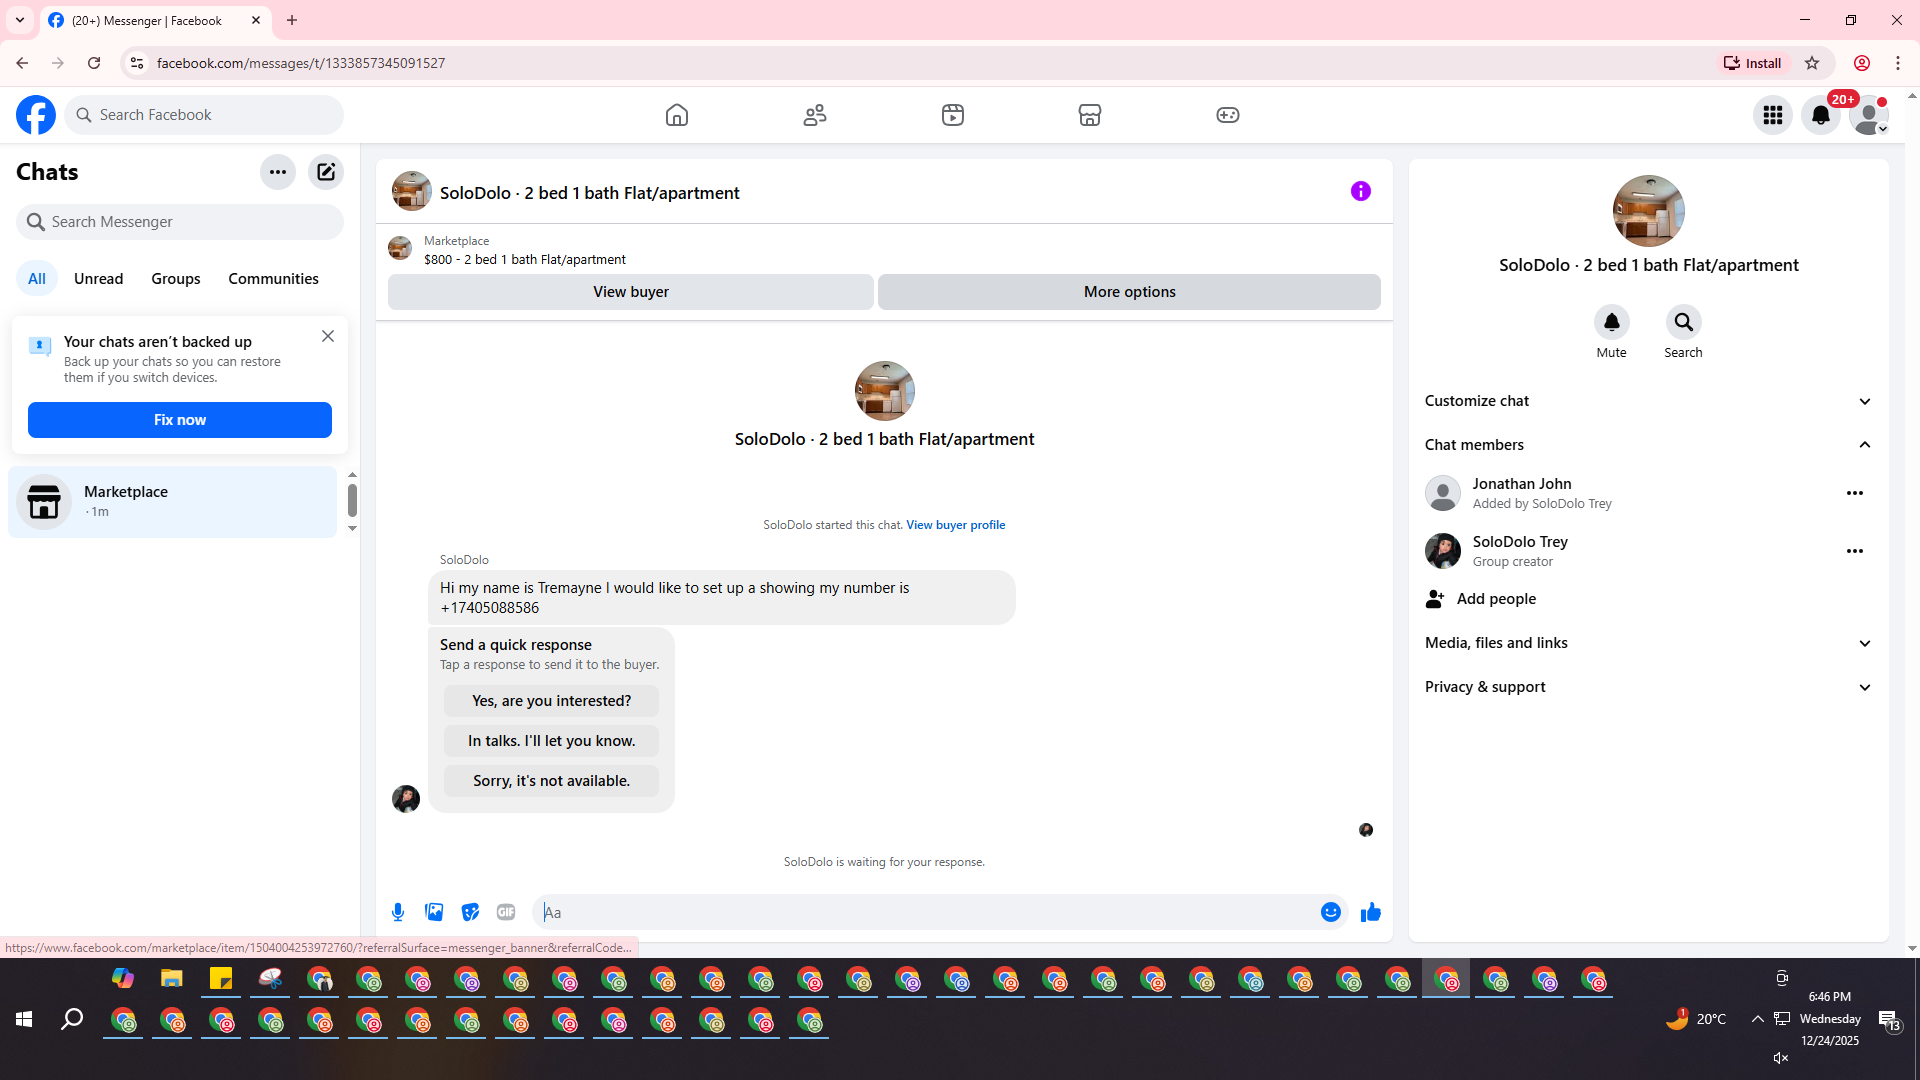Send 'Sorry, it's not available.' quick response
1920x1080 pixels.
tap(551, 781)
